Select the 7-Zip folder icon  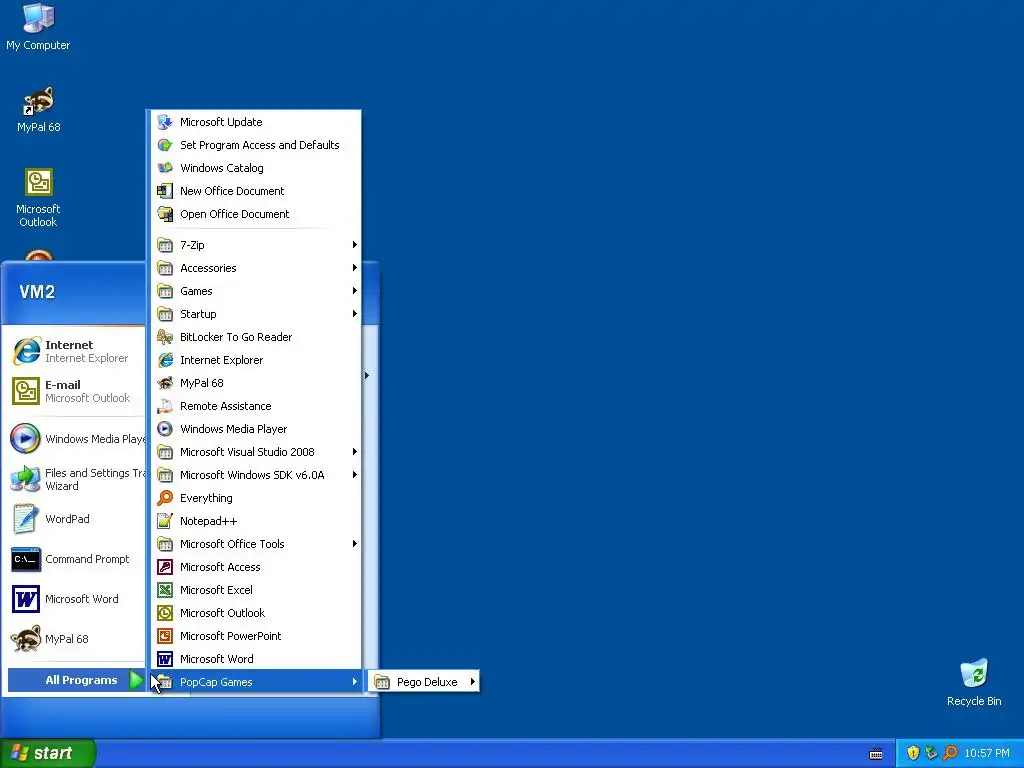(x=165, y=245)
